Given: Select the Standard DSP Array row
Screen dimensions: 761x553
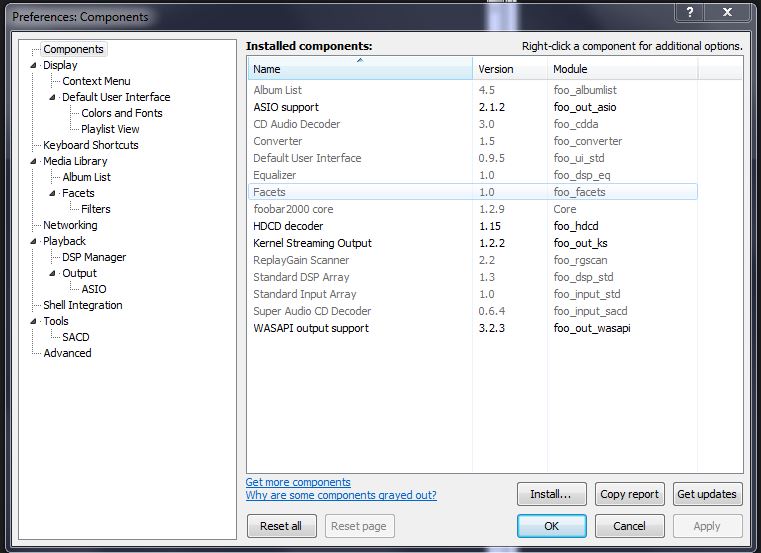Looking at the screenshot, I should point(472,277).
